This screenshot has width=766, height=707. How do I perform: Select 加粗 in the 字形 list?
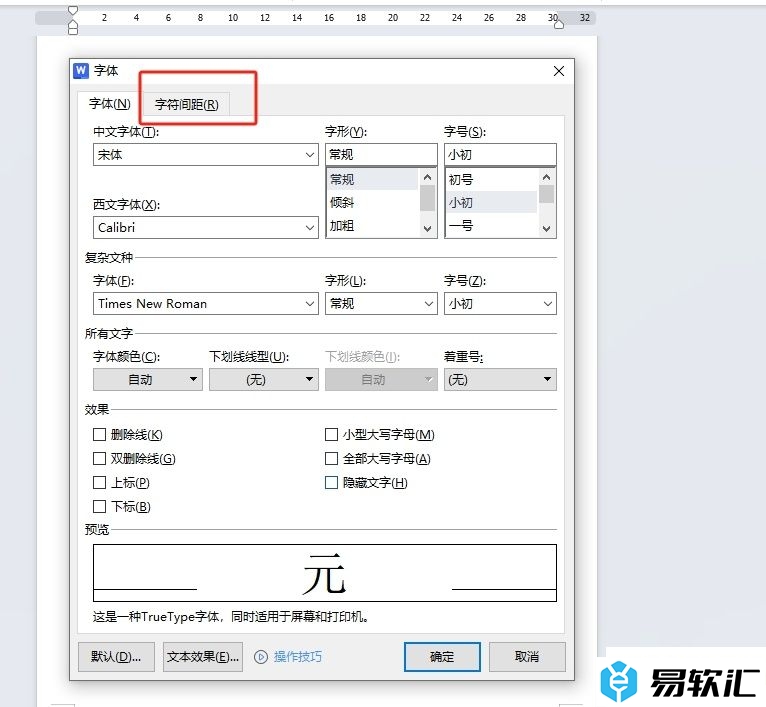372,226
